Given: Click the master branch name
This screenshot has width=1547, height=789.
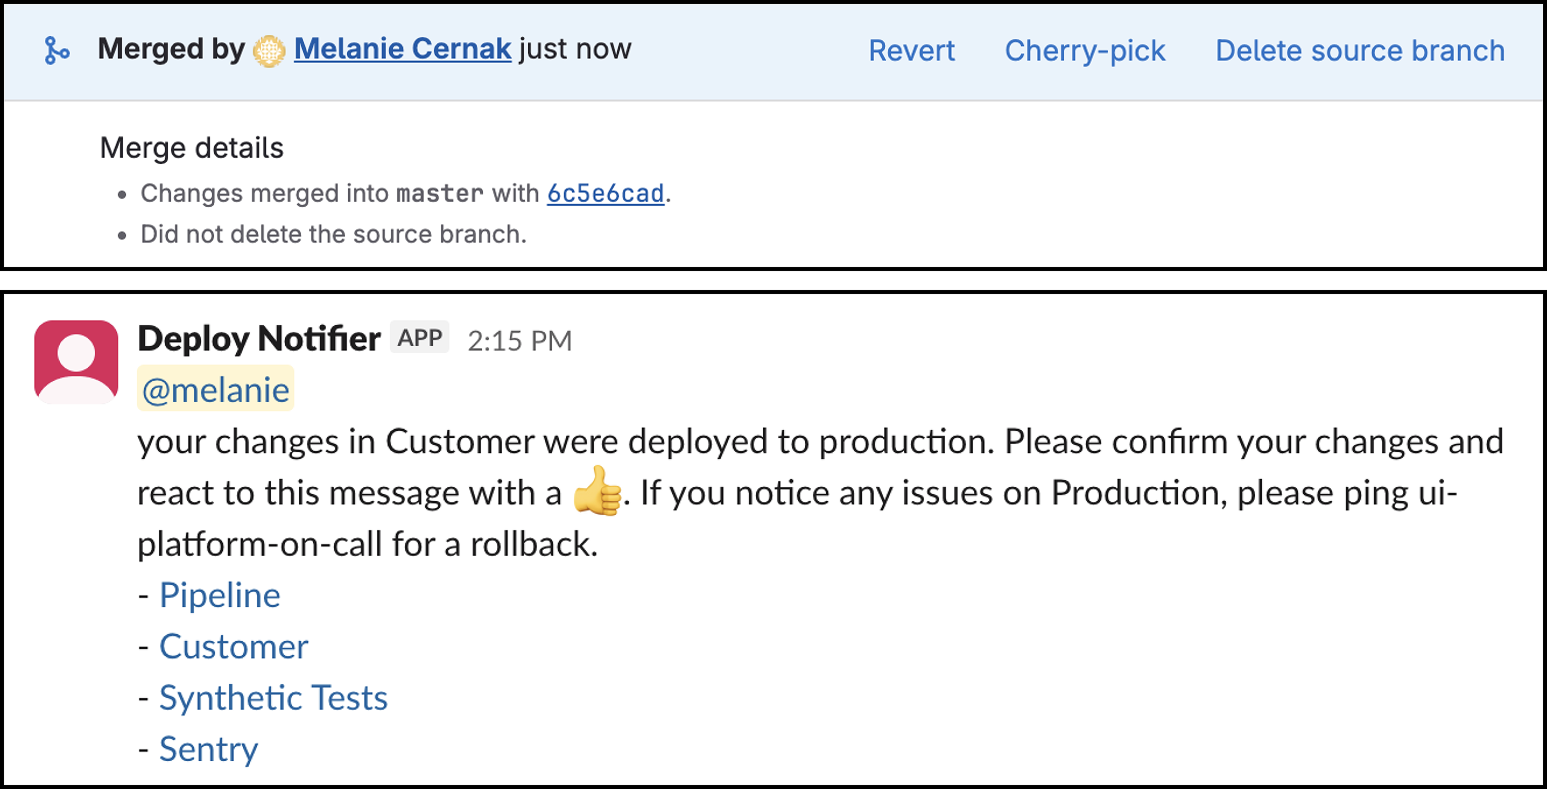Looking at the screenshot, I should (x=440, y=193).
